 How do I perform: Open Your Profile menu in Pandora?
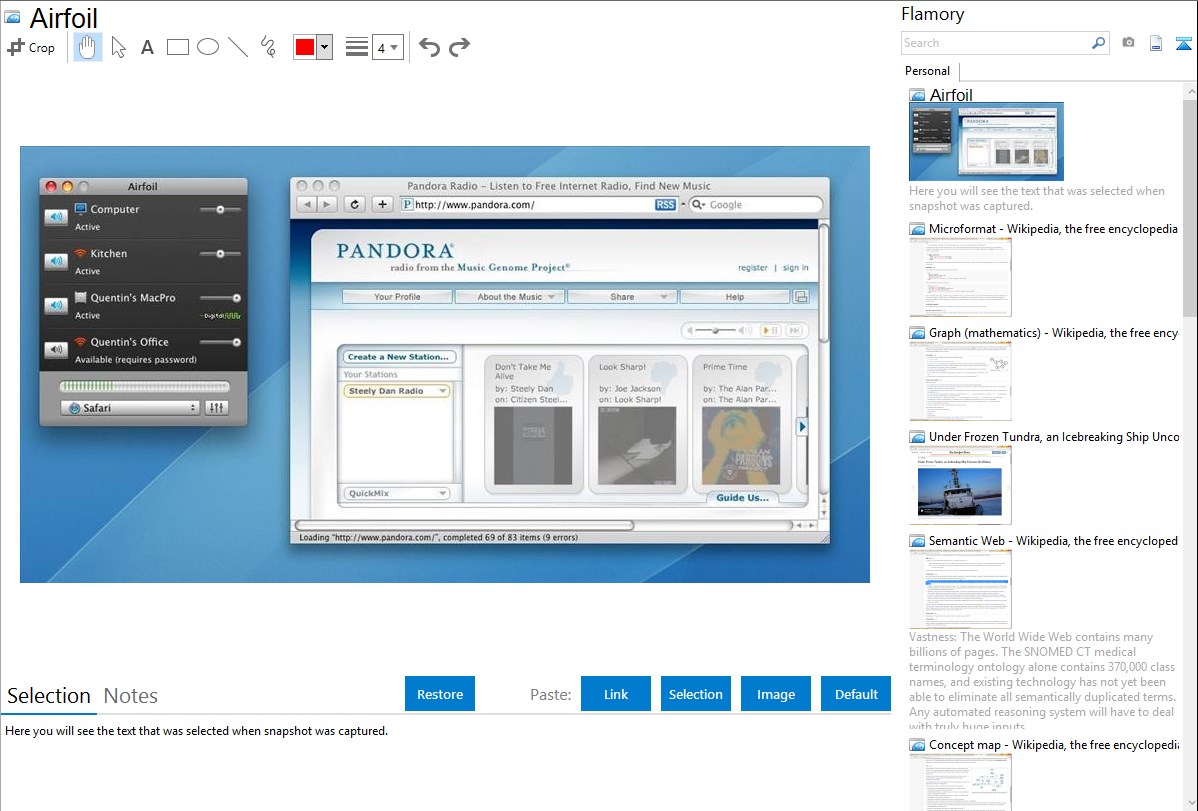click(x=397, y=297)
